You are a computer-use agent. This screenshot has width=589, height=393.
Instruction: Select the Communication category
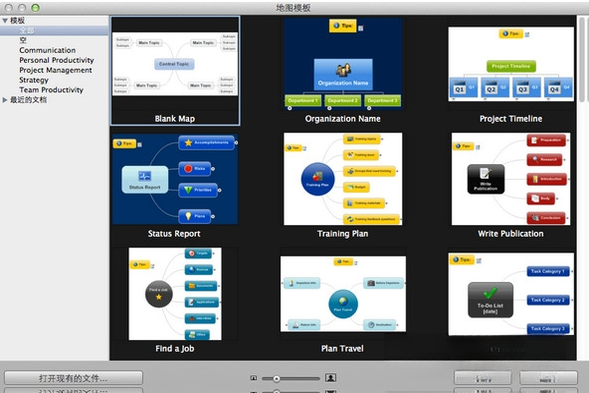pos(47,50)
